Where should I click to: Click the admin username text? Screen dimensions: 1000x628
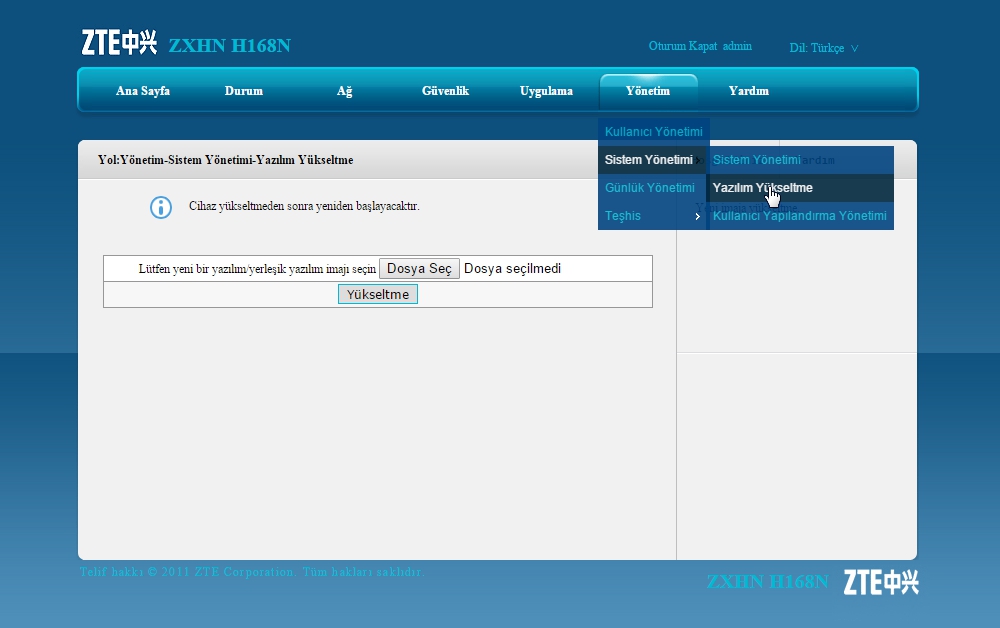point(737,46)
